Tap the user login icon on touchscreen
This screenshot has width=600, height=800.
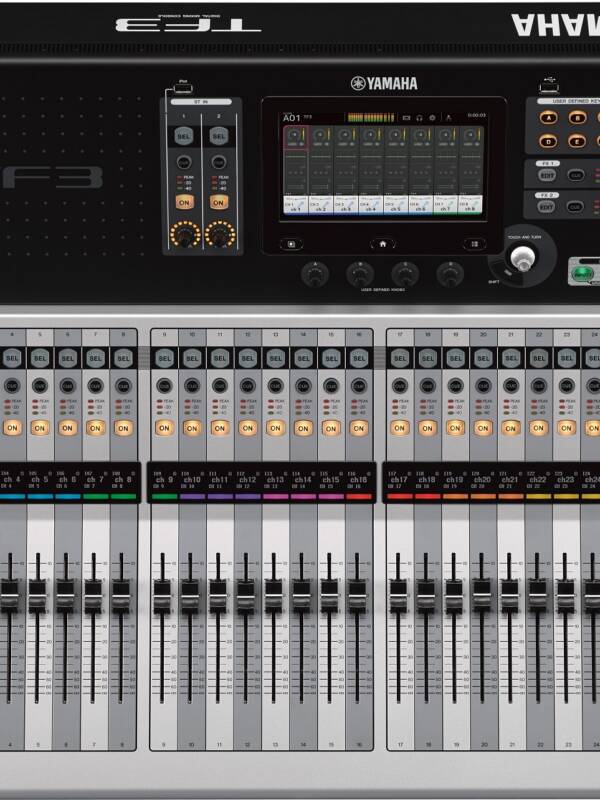[x=448, y=118]
